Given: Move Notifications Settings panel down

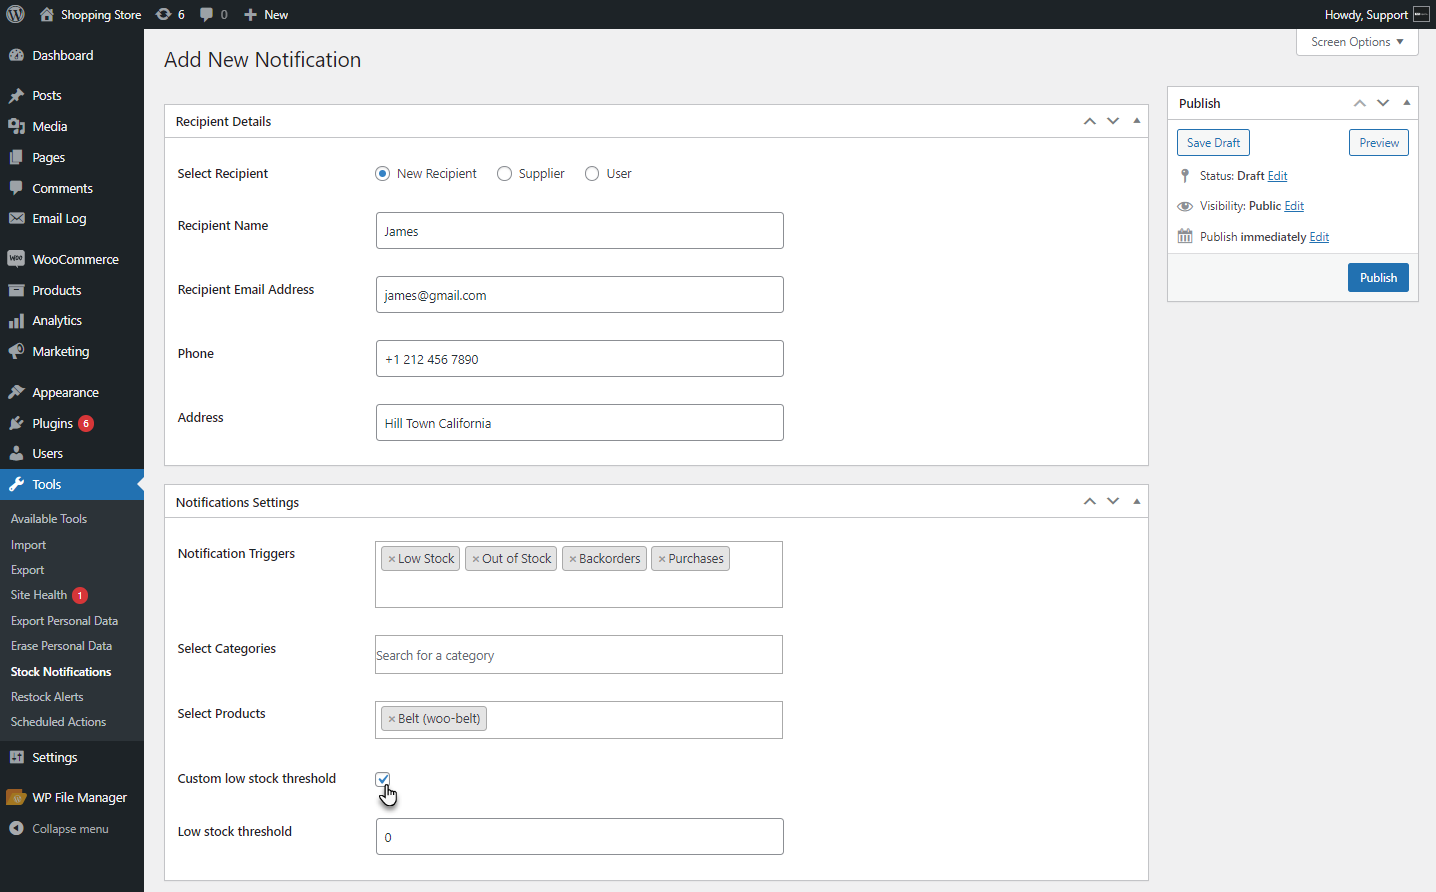Looking at the screenshot, I should click(x=1113, y=501).
